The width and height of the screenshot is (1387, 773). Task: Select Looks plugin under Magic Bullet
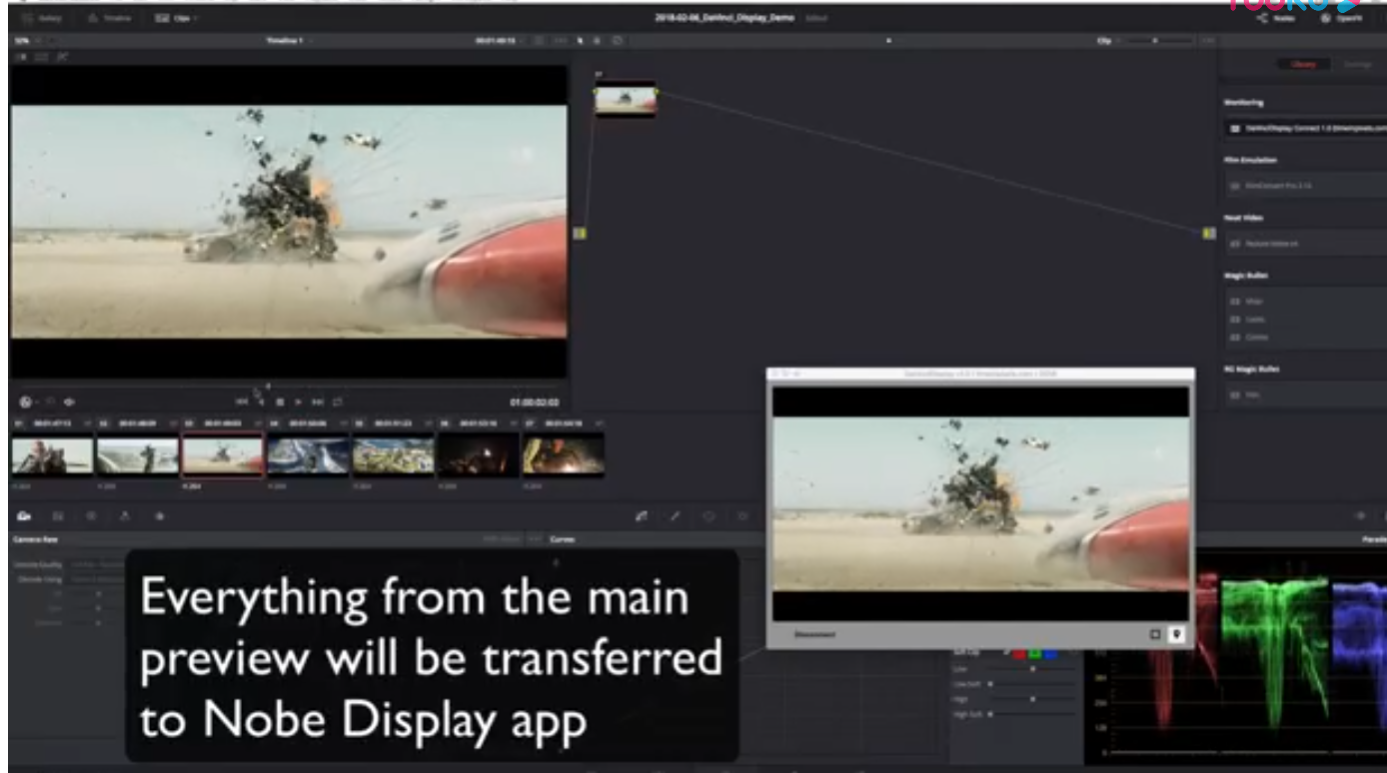(x=1305, y=319)
